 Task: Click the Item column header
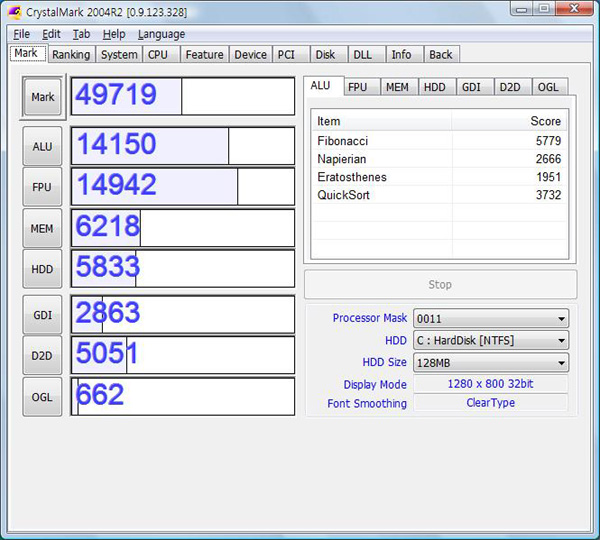[382, 121]
